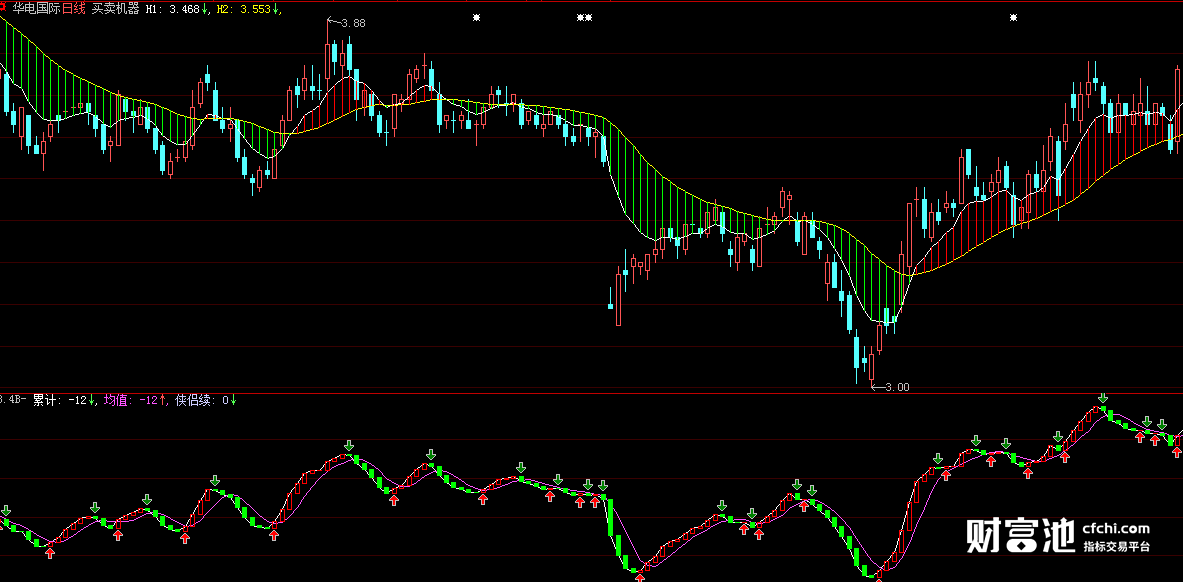
Task: Click the first white star marker at top
Action: (x=476, y=17)
